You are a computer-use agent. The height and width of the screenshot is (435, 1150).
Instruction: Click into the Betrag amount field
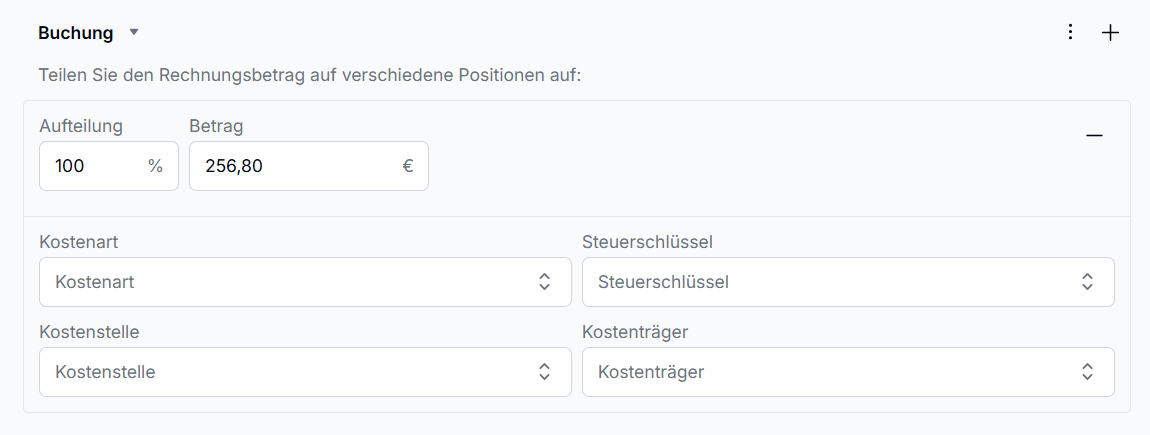[x=309, y=166]
